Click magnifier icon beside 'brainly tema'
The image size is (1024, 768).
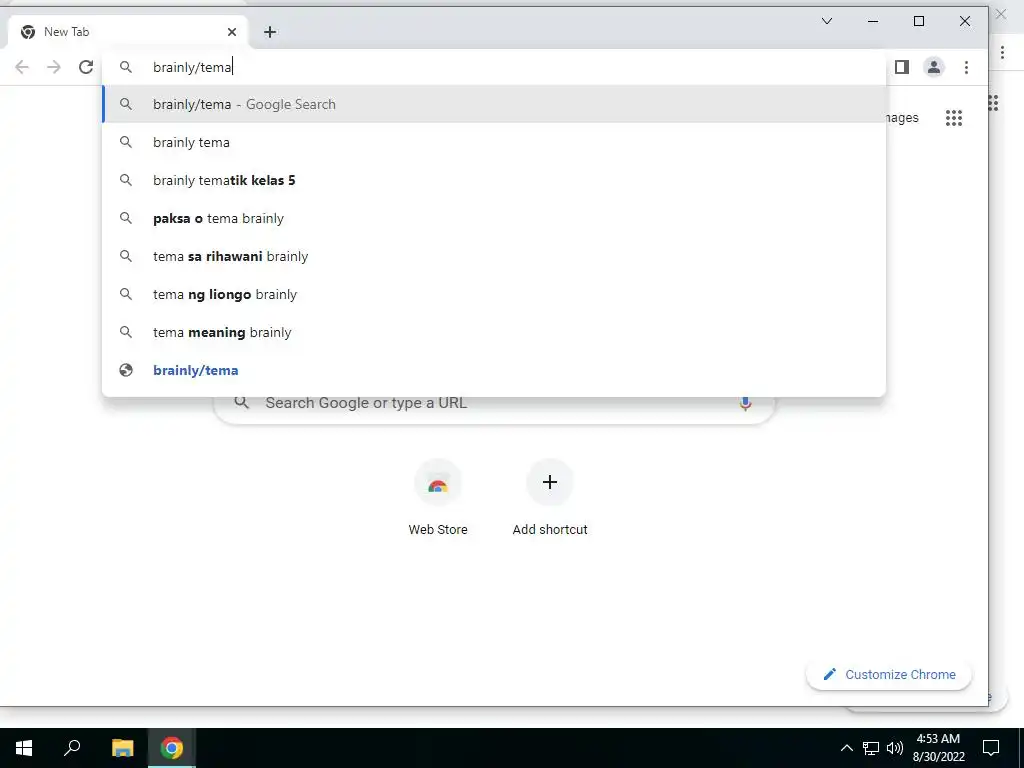click(x=126, y=142)
